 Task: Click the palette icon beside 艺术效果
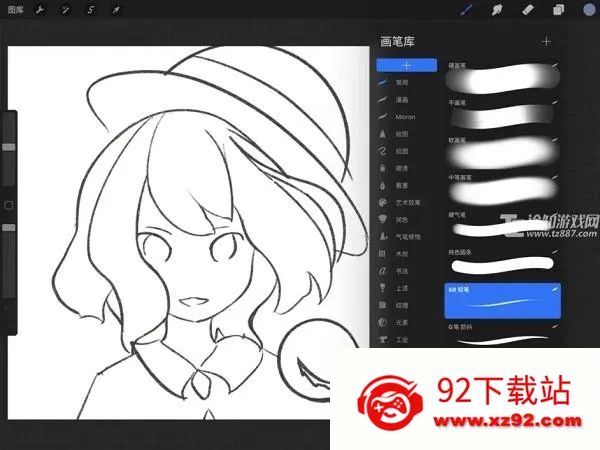point(382,202)
